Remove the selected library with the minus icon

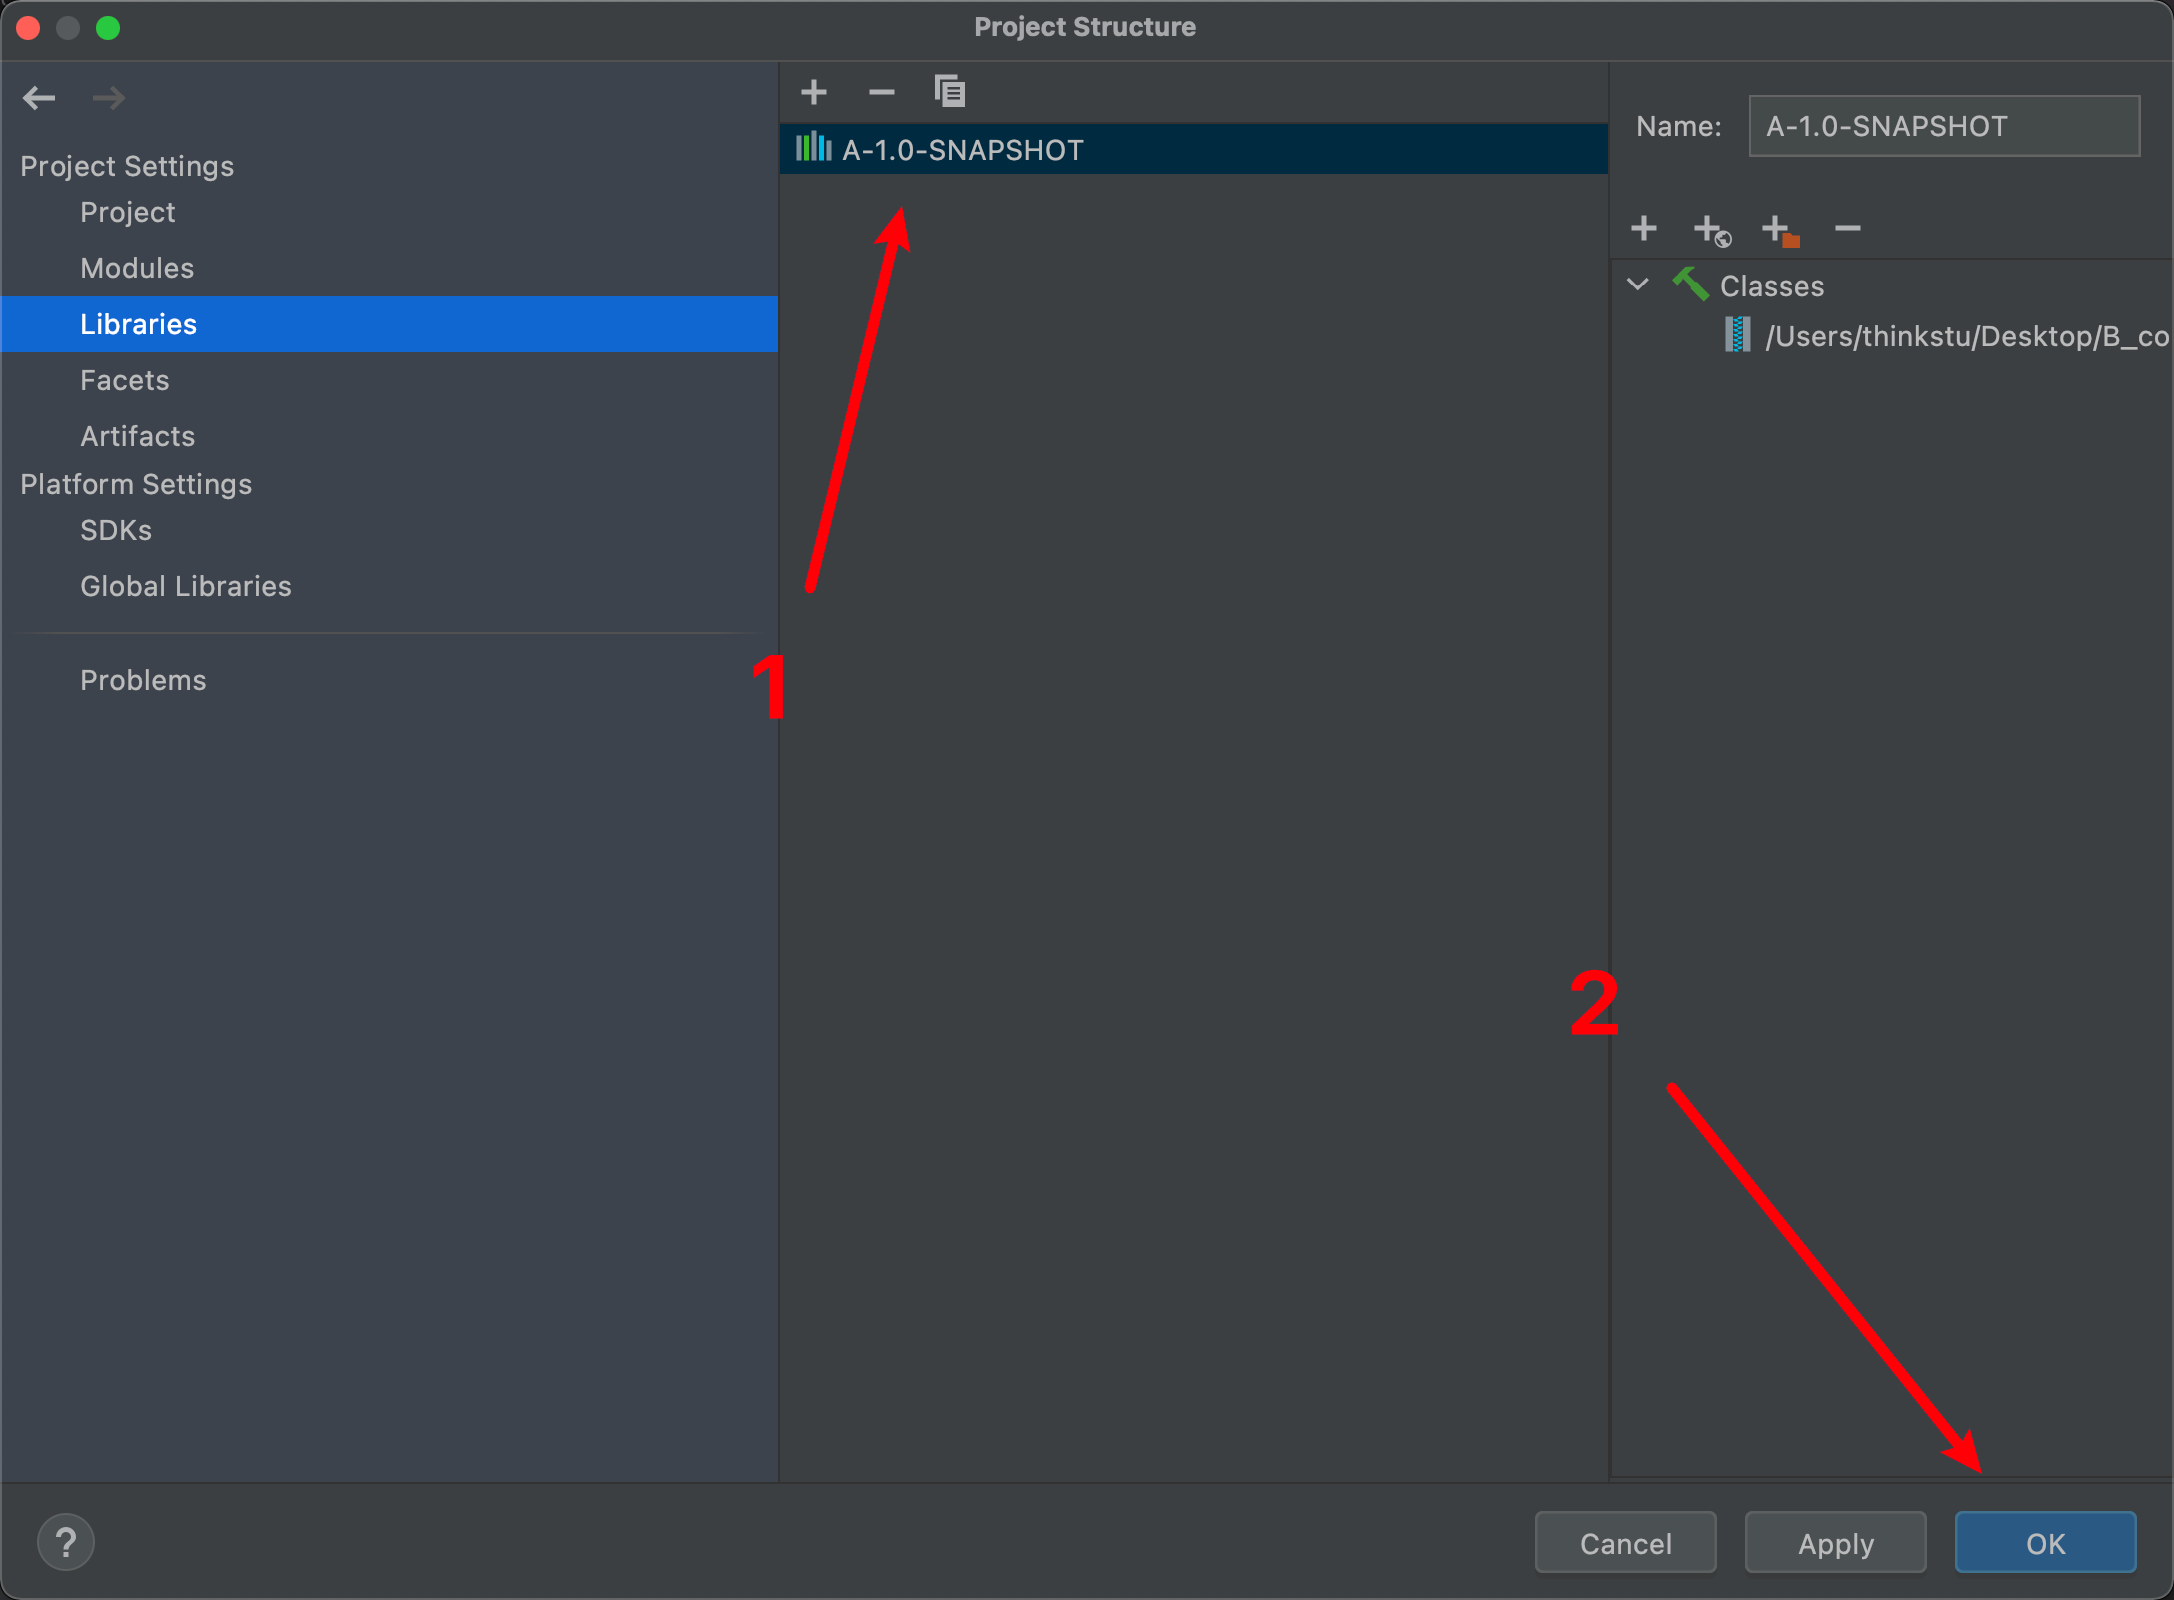pos(881,92)
